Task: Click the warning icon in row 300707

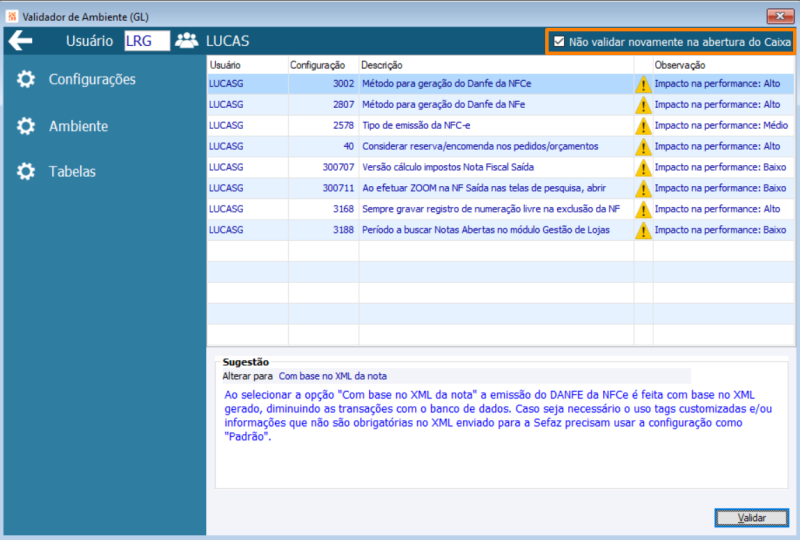Action: click(x=643, y=168)
